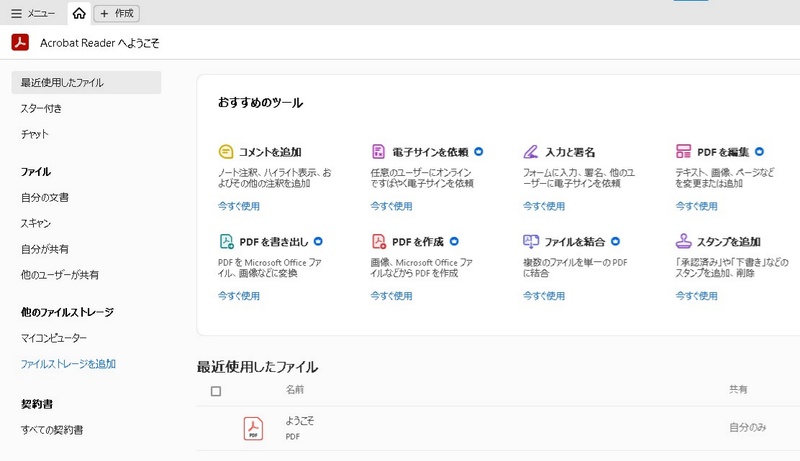The image size is (800, 461).
Task: Open the hamburger メニュー icon
Action: click(16, 13)
